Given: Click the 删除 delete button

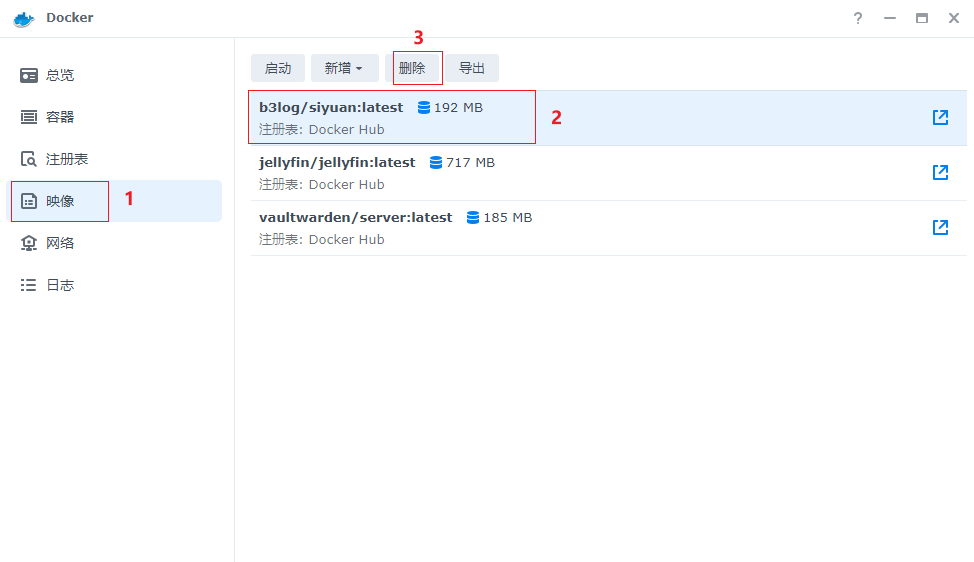Looking at the screenshot, I should coord(412,68).
